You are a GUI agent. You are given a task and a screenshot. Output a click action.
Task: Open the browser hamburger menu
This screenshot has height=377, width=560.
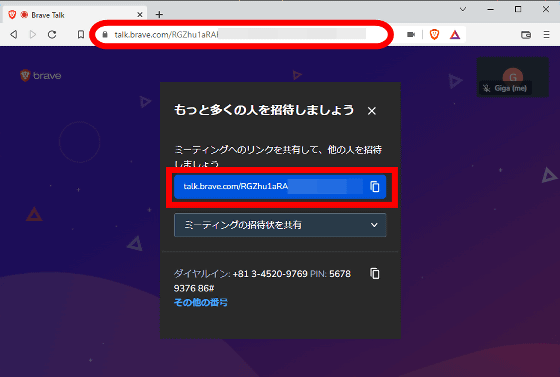click(546, 35)
